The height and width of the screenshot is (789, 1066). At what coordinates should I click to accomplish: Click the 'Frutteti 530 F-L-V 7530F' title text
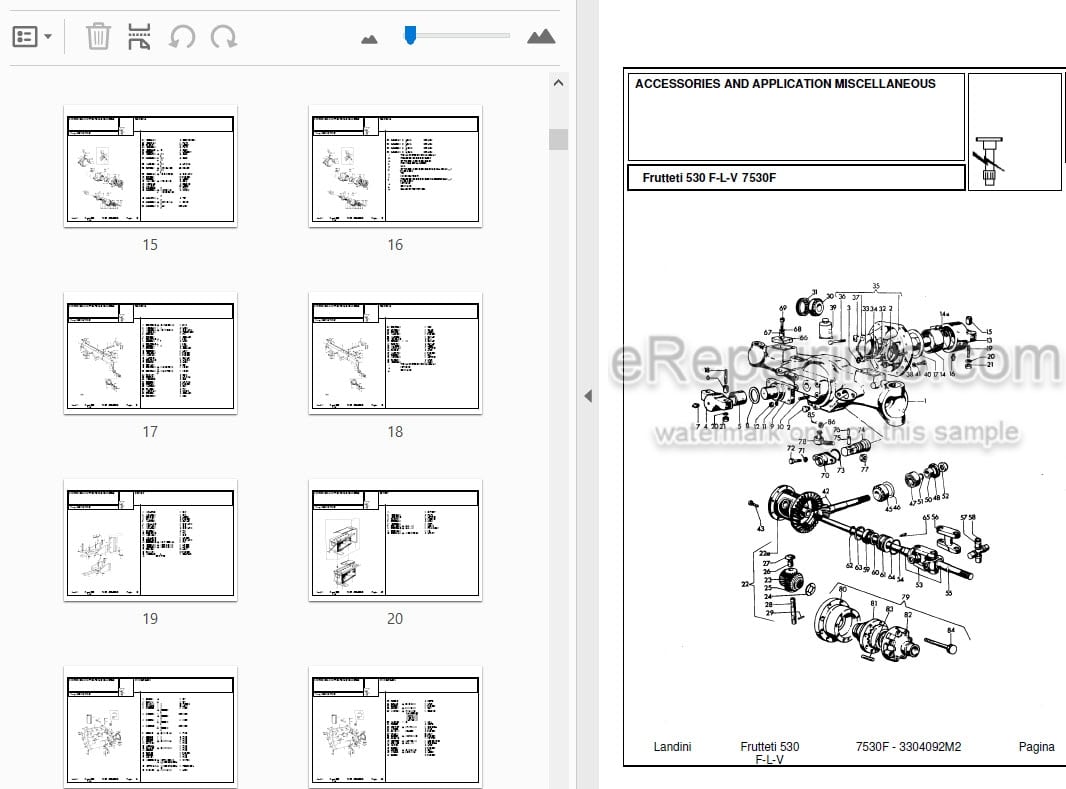tap(709, 178)
